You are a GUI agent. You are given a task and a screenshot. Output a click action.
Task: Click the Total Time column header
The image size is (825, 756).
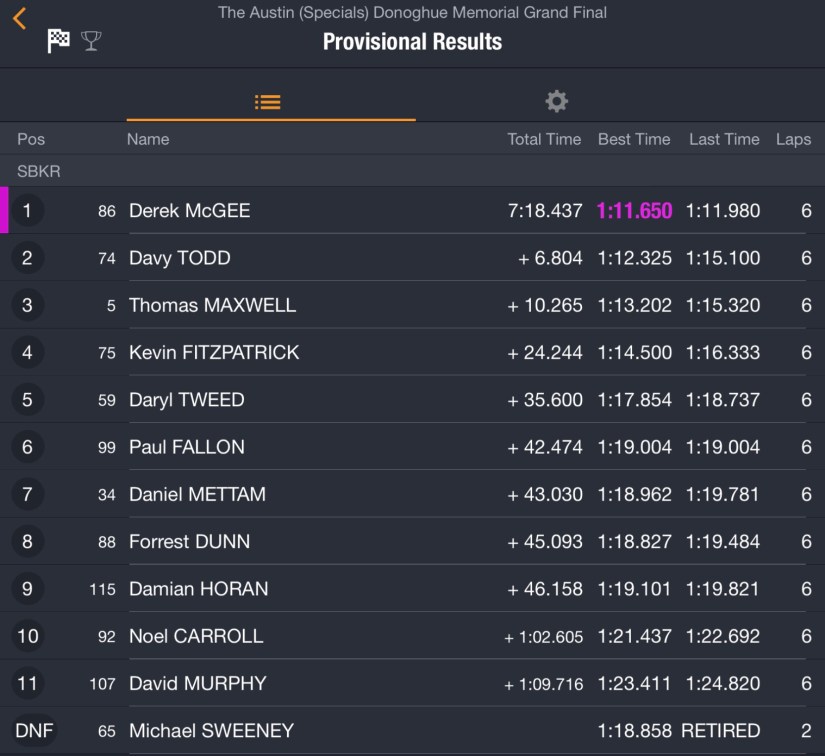point(544,139)
